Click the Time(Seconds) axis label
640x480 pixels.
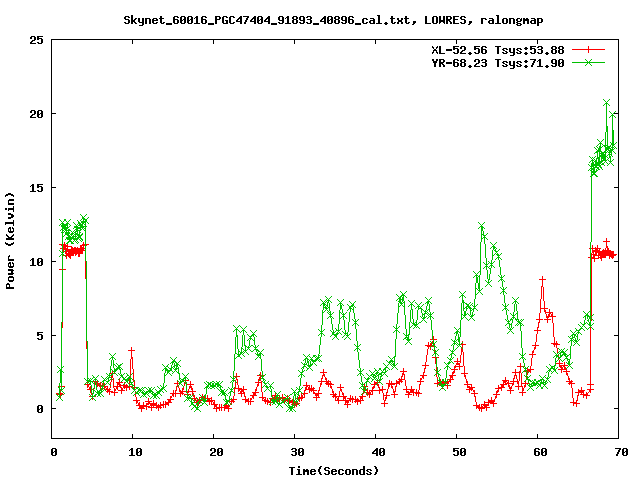coord(334,471)
